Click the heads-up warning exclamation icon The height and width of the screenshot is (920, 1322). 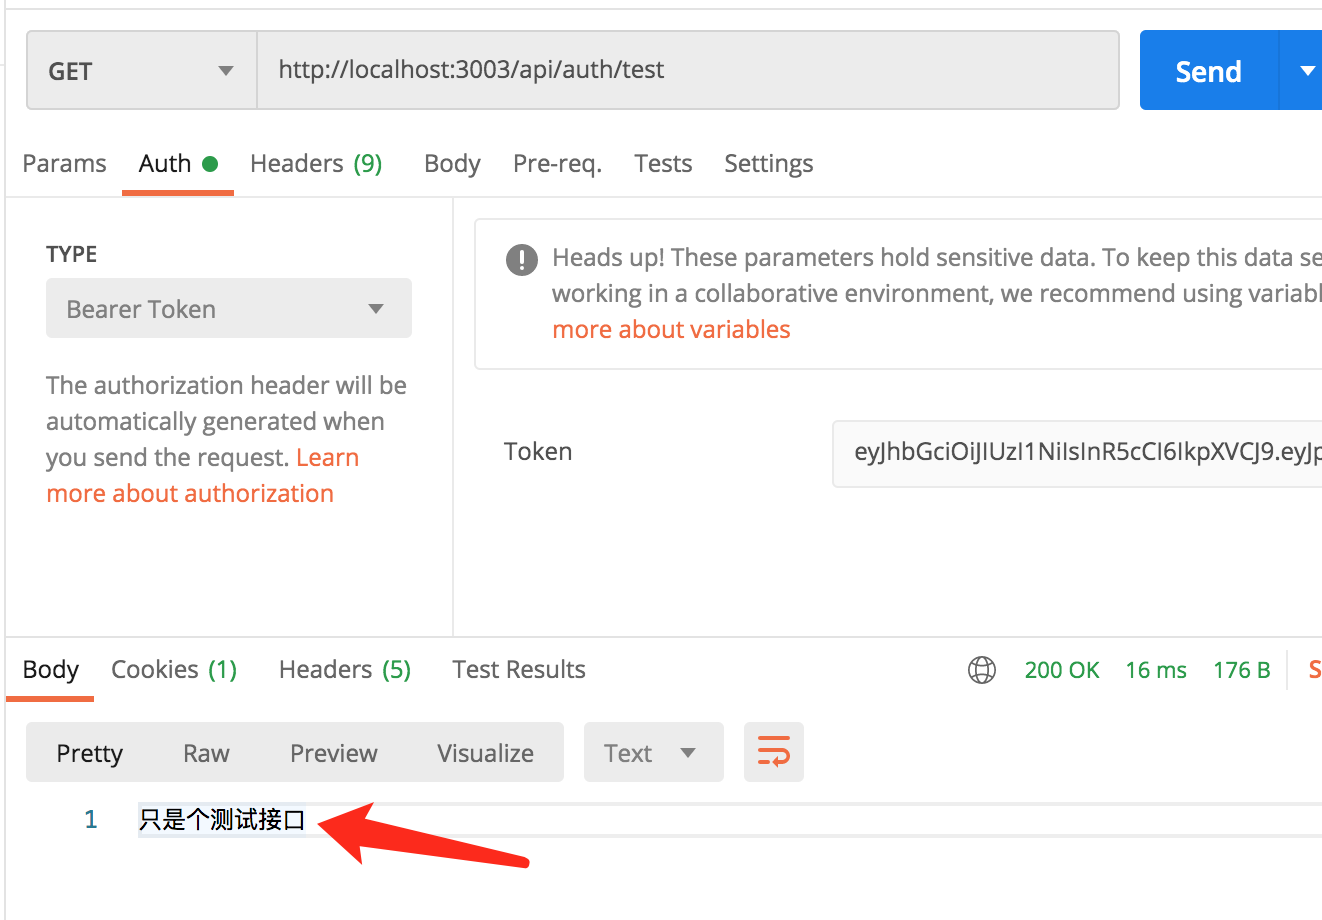click(x=522, y=259)
